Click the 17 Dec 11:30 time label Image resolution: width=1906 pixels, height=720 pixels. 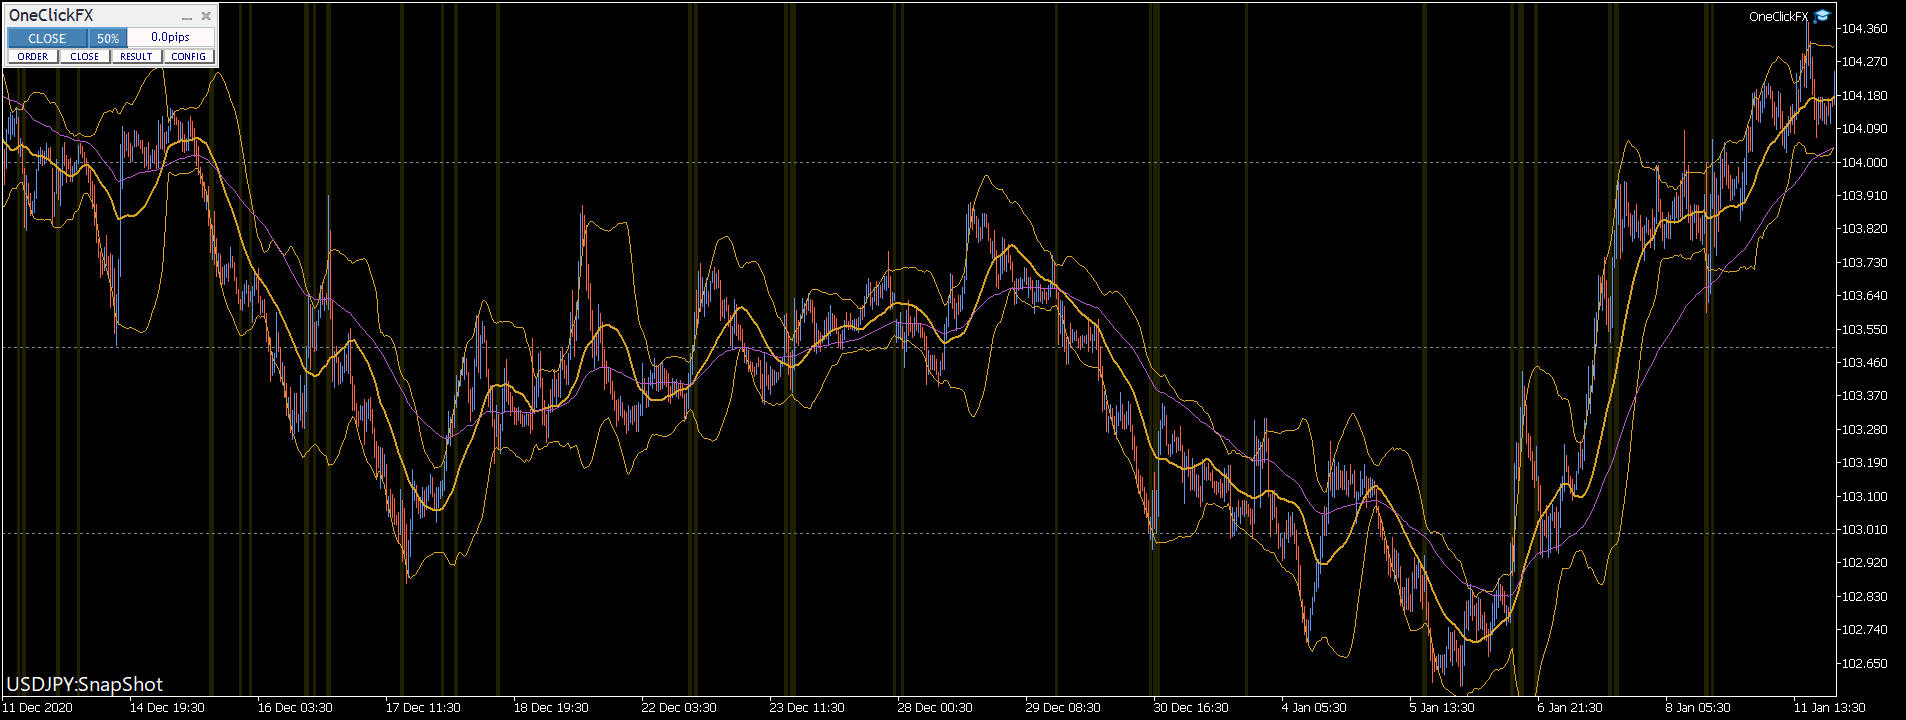pyautogui.click(x=423, y=707)
